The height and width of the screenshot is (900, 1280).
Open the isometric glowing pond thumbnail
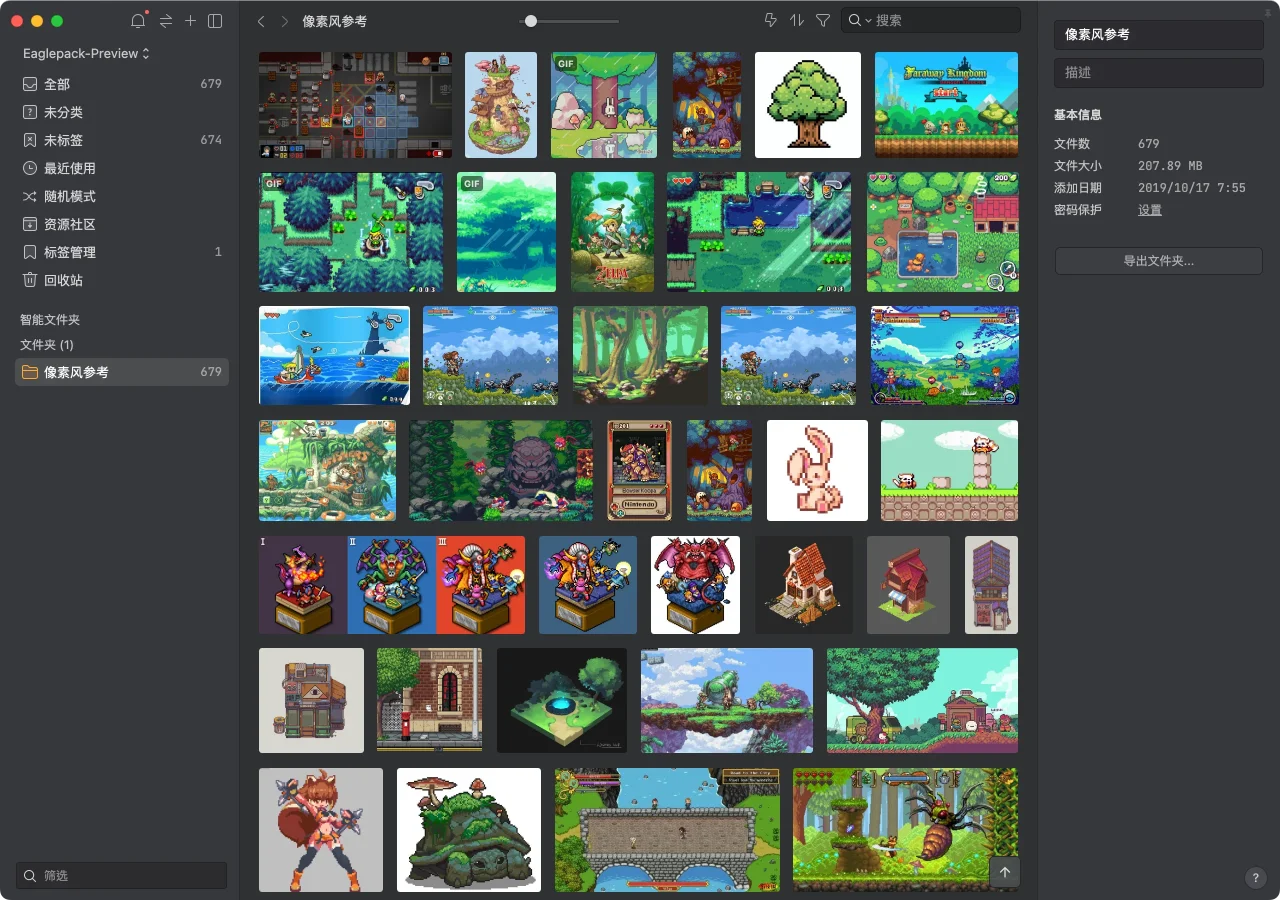point(562,700)
